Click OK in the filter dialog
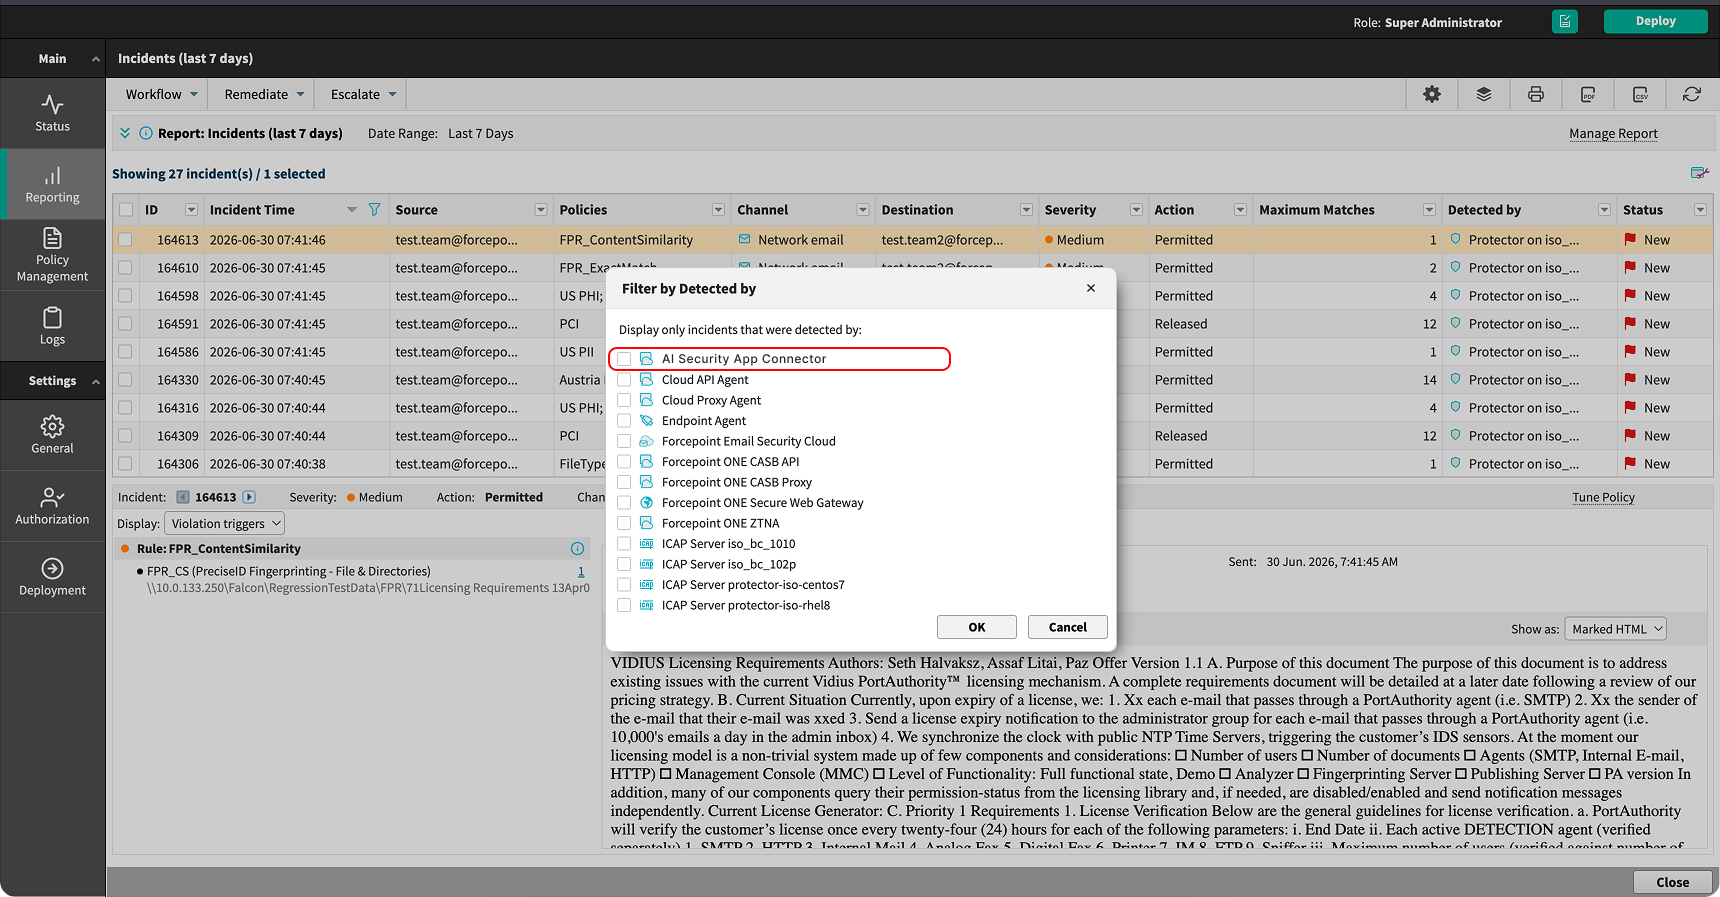The image size is (1720, 897). (x=977, y=627)
